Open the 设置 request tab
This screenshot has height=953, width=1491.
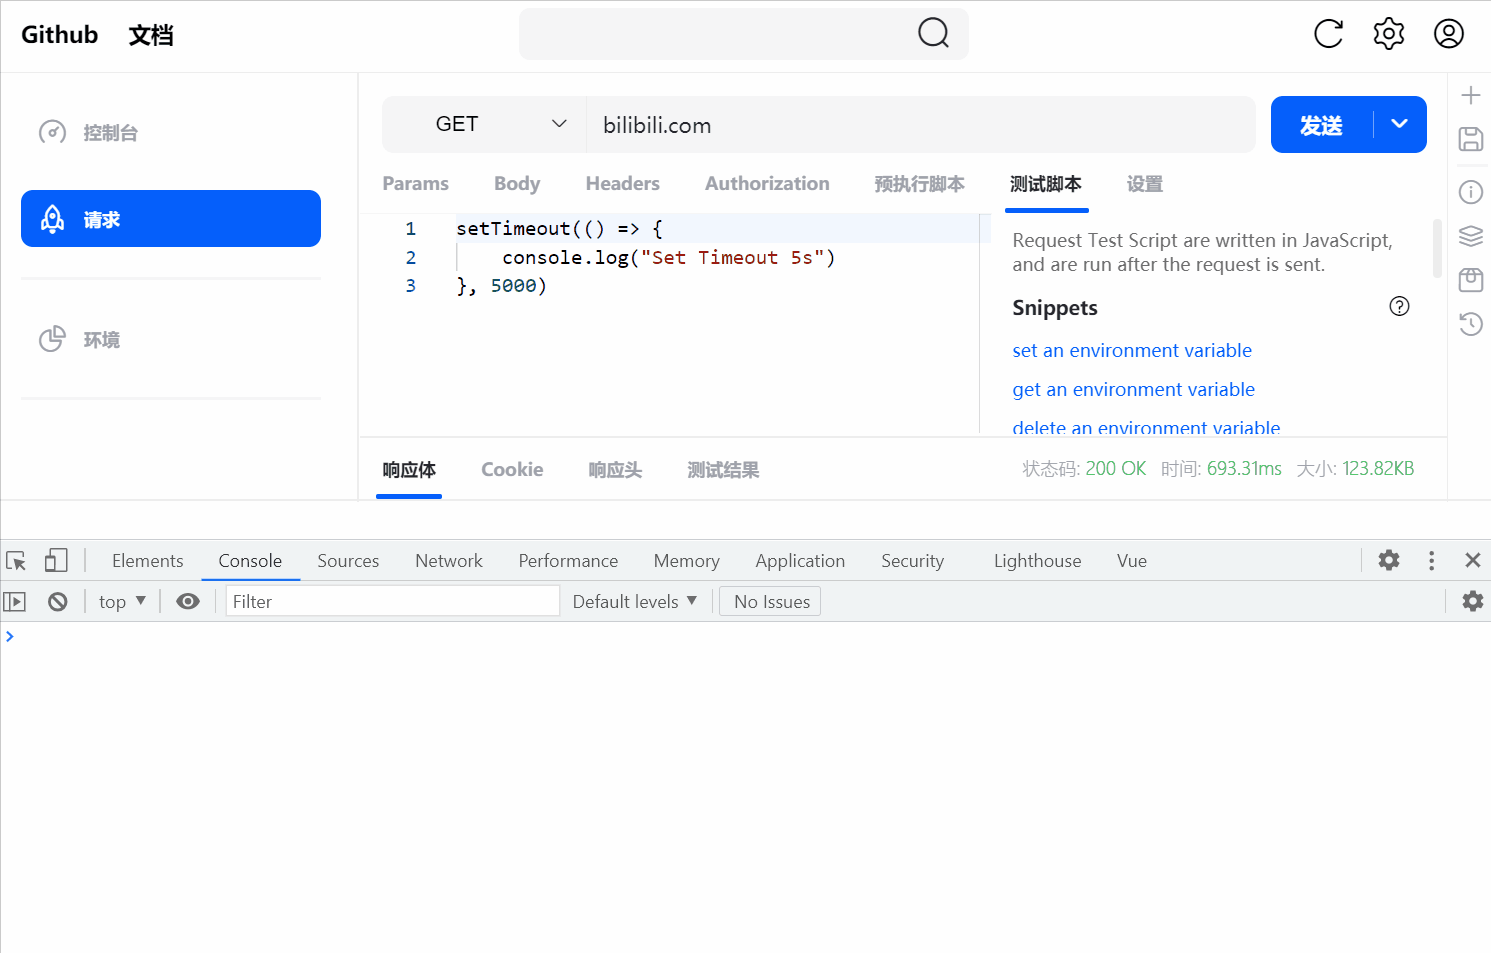coord(1145,184)
